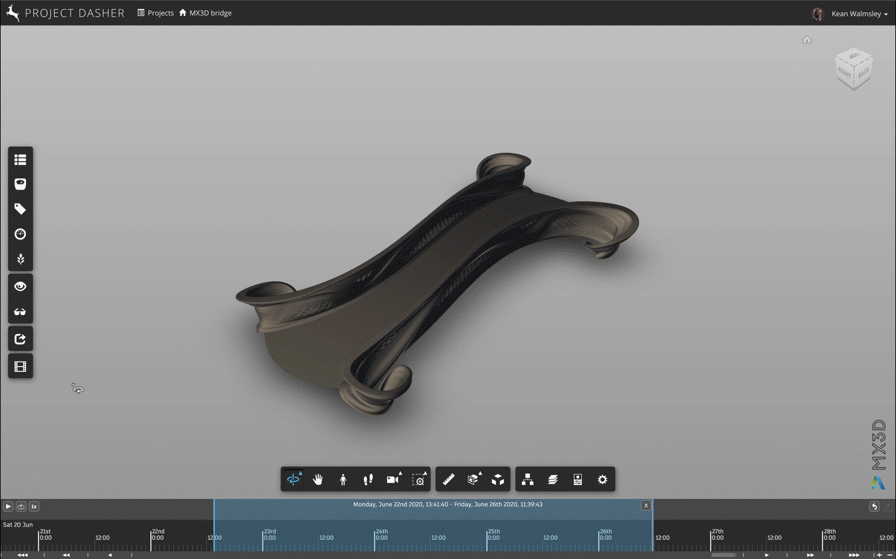Screen dimensions: 896x559
Task: Open the Projects menu
Action: click(x=155, y=13)
